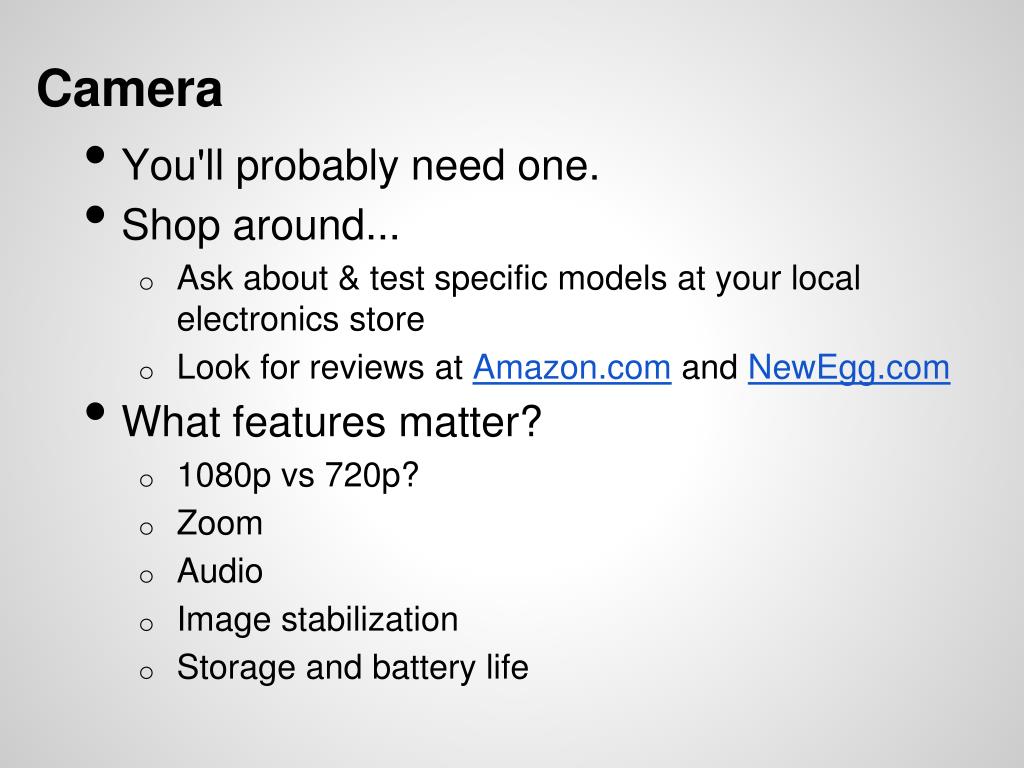Click the hollow bullet beside Audio
Image resolution: width=1024 pixels, height=768 pixels.
146,575
